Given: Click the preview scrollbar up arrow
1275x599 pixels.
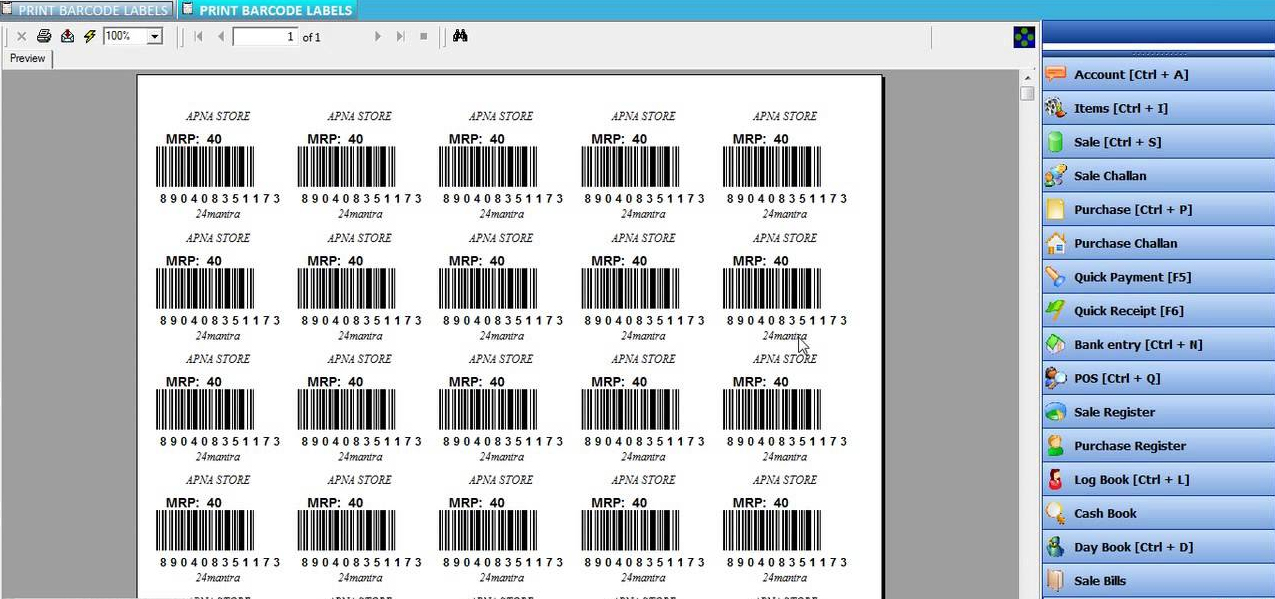Looking at the screenshot, I should tap(1027, 77).
